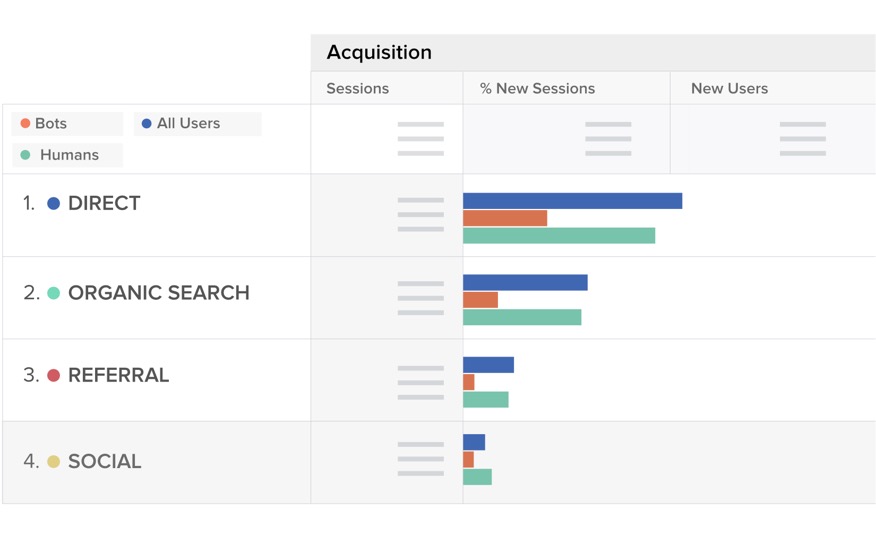Sort by the Sessions column header
The image size is (876, 536).
tap(357, 88)
